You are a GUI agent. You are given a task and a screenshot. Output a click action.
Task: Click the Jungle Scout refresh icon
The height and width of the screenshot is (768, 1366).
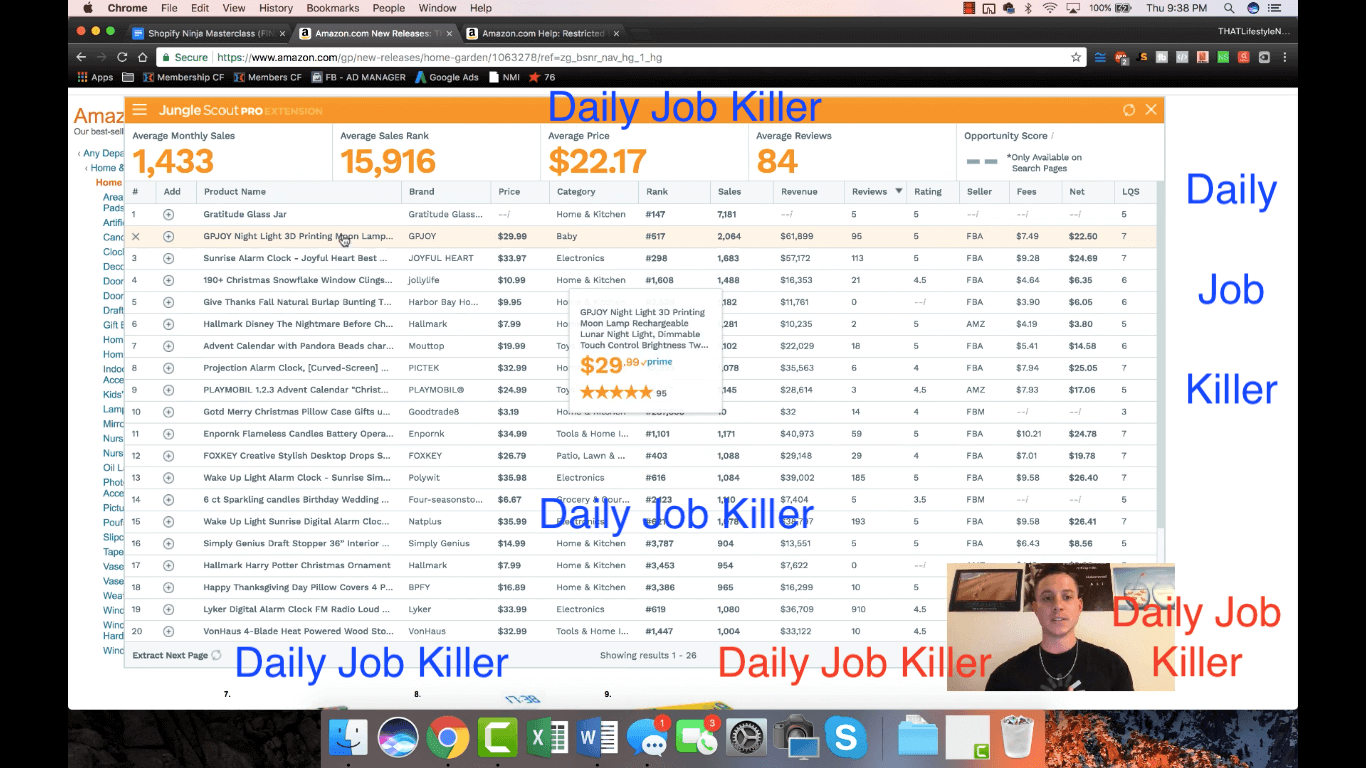click(1129, 110)
